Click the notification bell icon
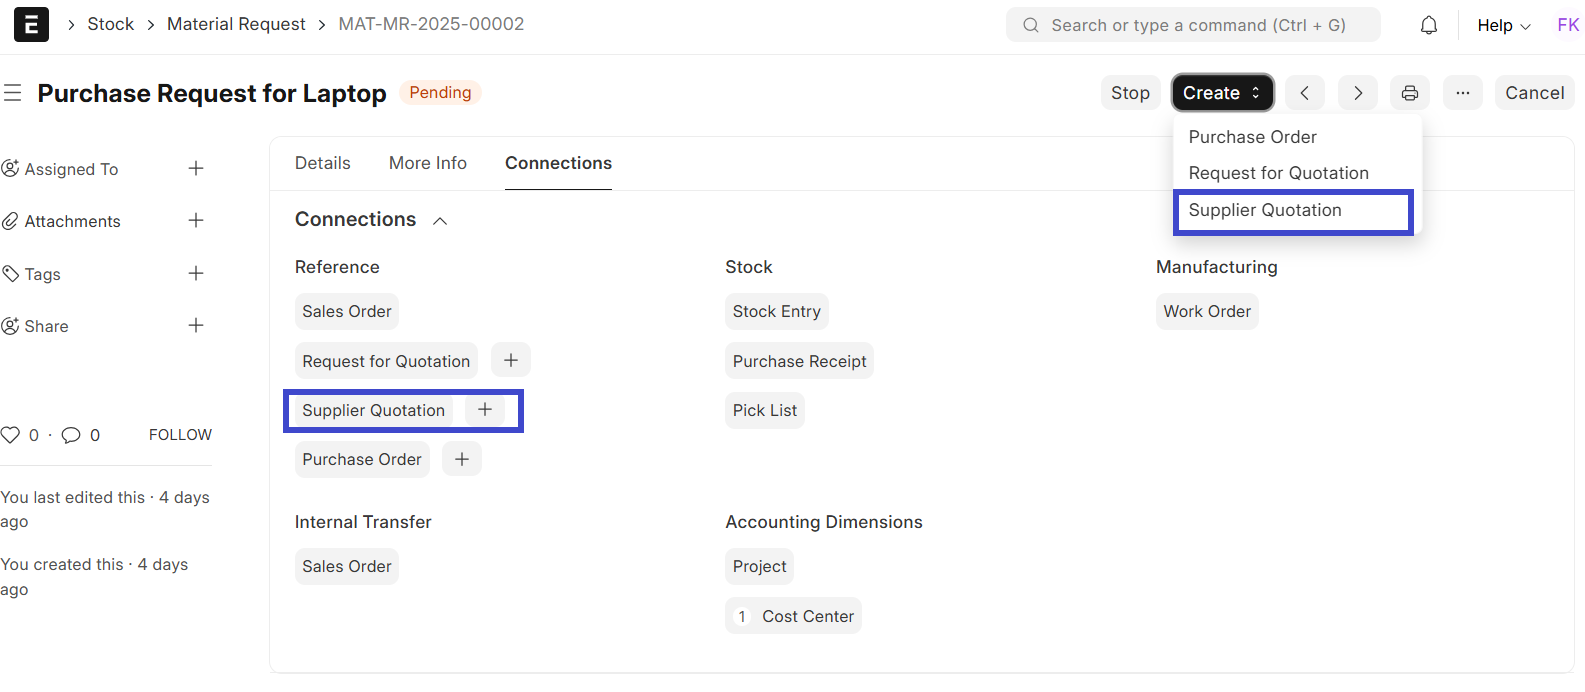The image size is (1585, 692). [x=1428, y=25]
